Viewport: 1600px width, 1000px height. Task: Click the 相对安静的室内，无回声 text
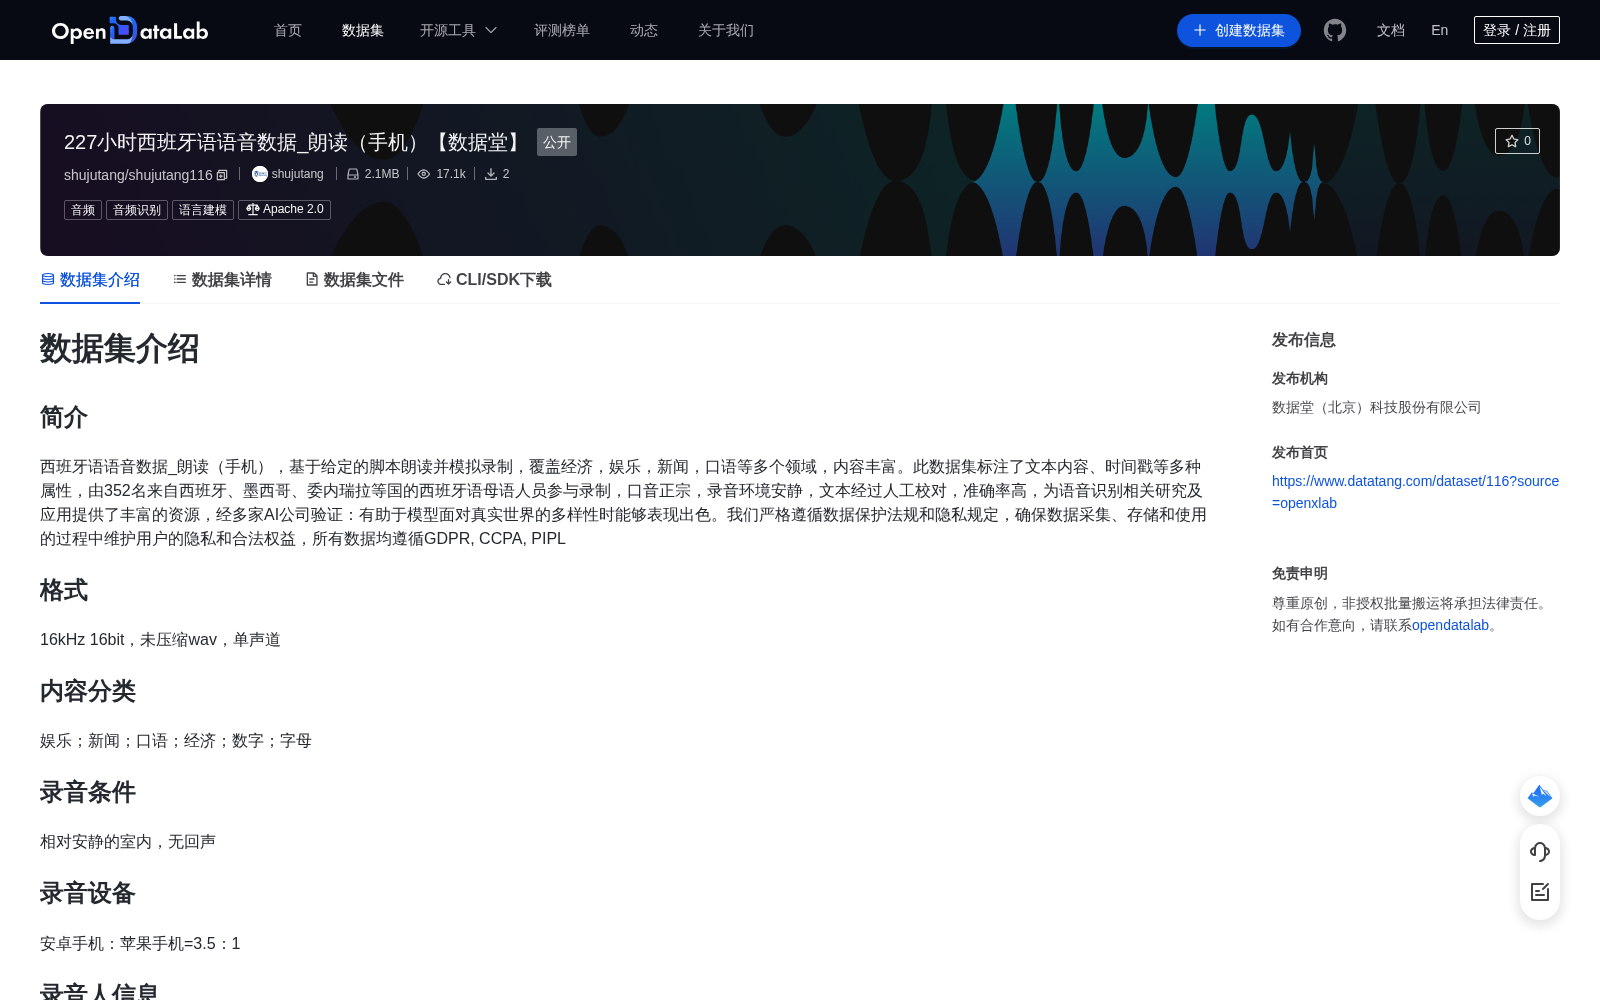[x=128, y=842]
